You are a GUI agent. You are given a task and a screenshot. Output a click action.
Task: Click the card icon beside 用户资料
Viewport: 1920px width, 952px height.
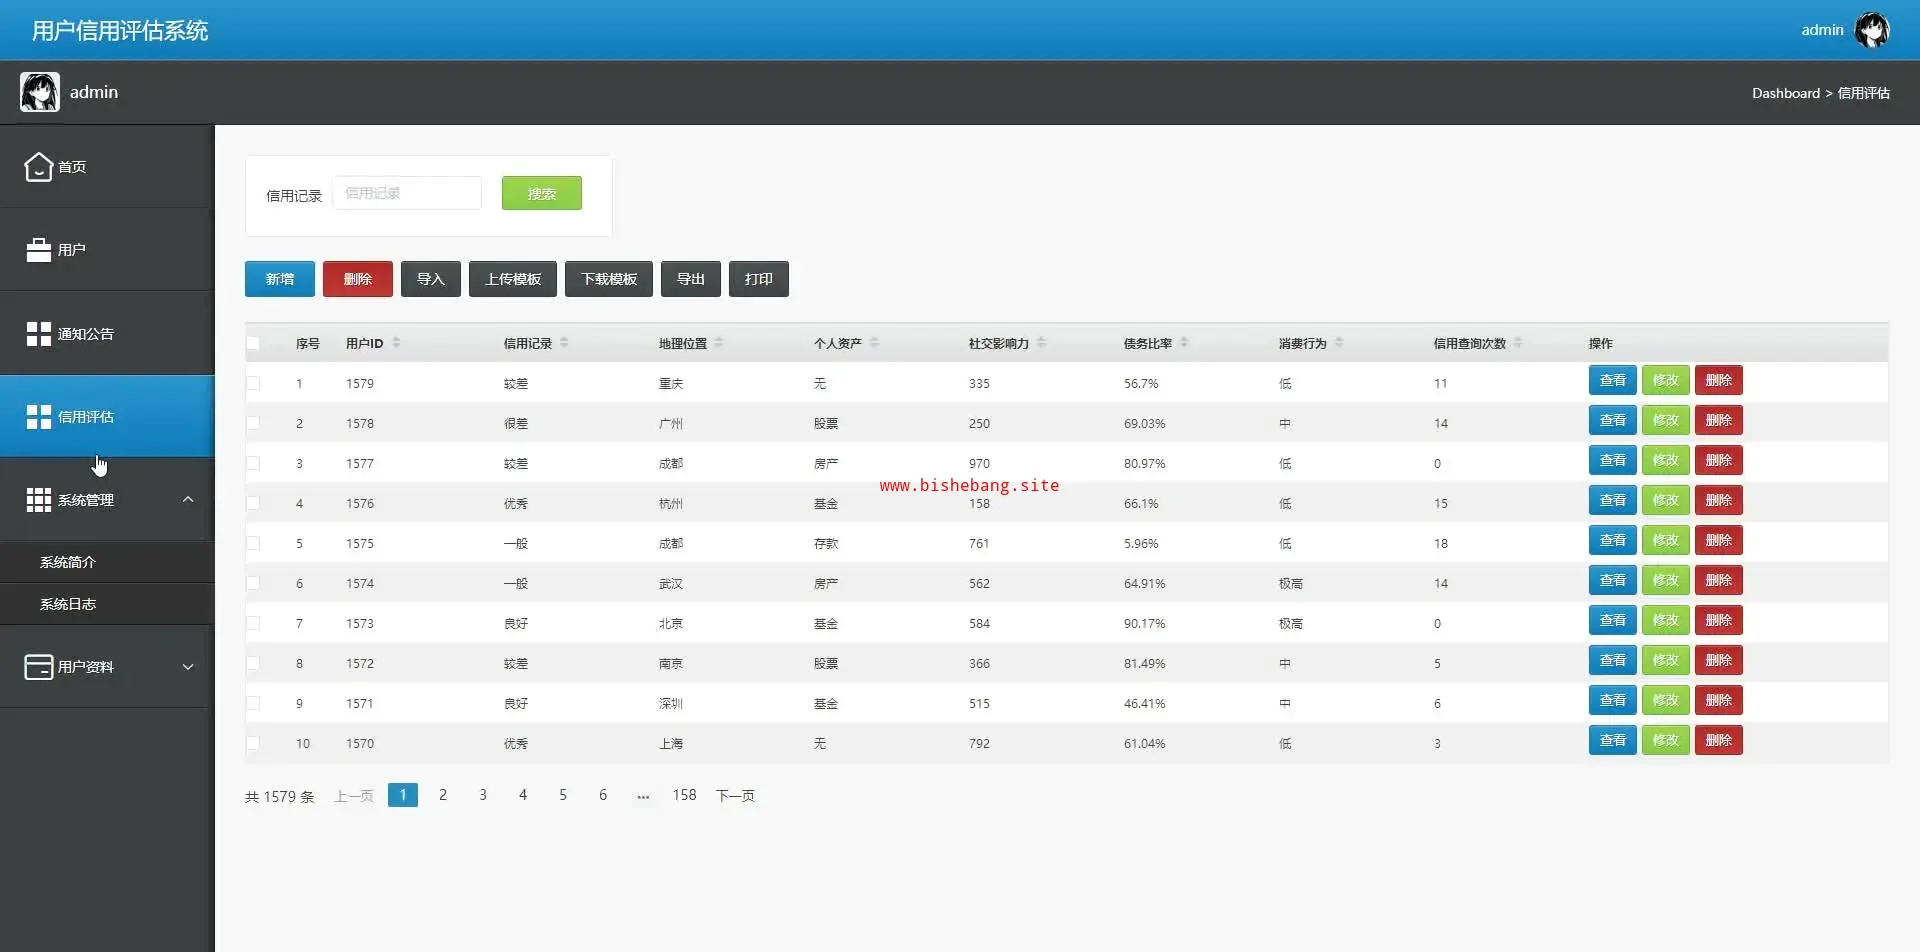click(x=38, y=667)
